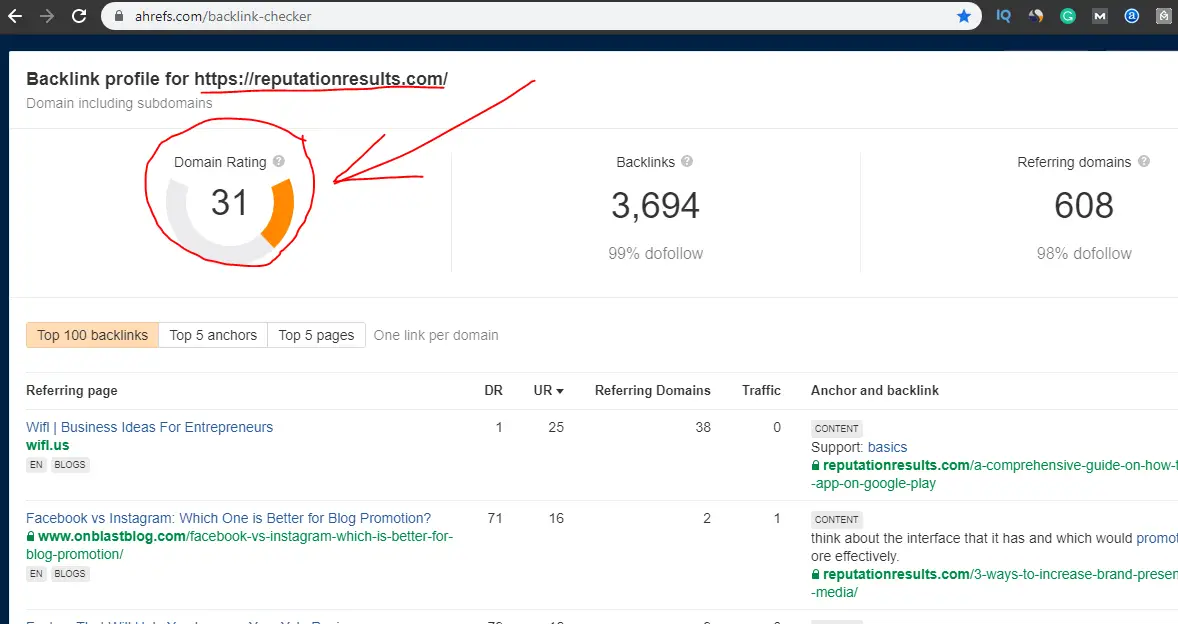Click the basics anchor text link
1178x624 pixels.
tap(887, 447)
